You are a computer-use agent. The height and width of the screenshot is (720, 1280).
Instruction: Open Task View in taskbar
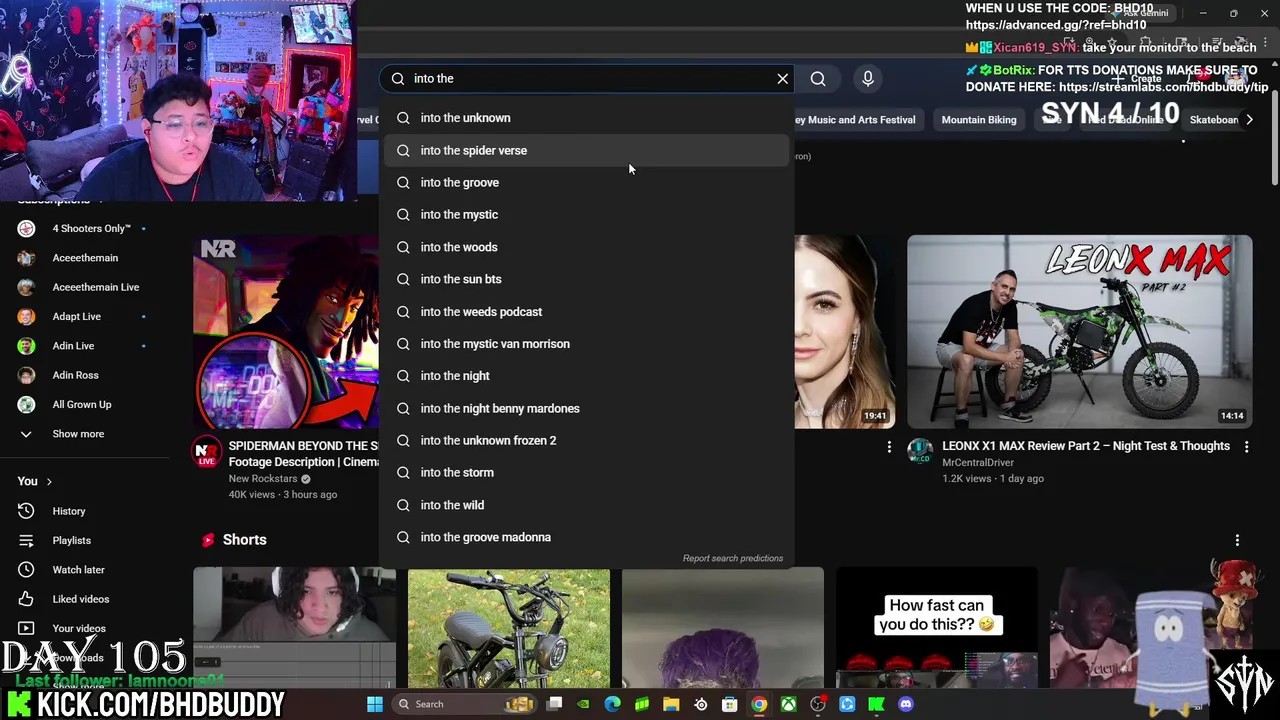(x=555, y=704)
